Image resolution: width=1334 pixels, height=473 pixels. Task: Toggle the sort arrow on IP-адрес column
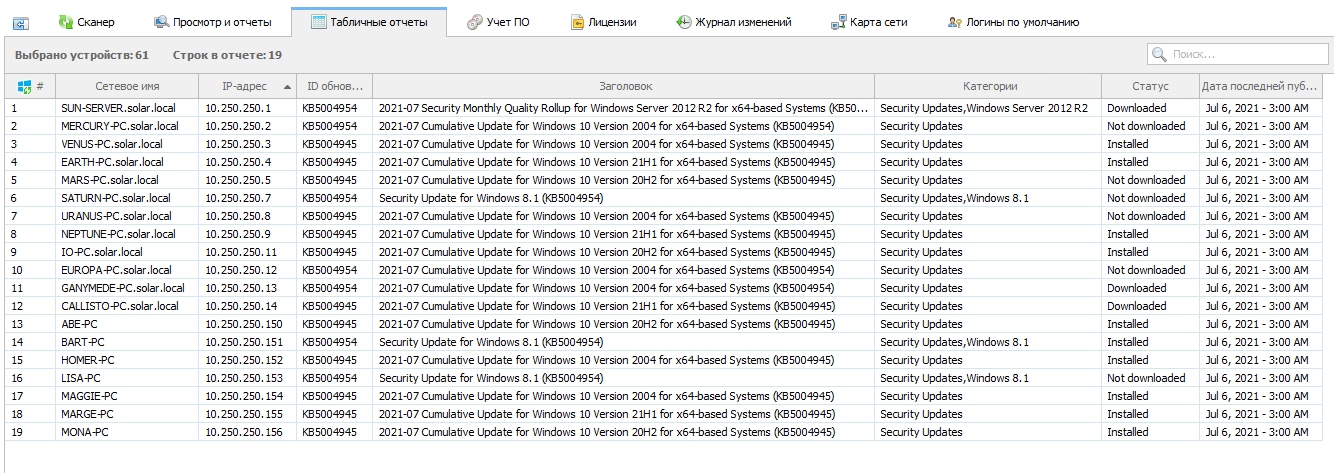tap(288, 87)
